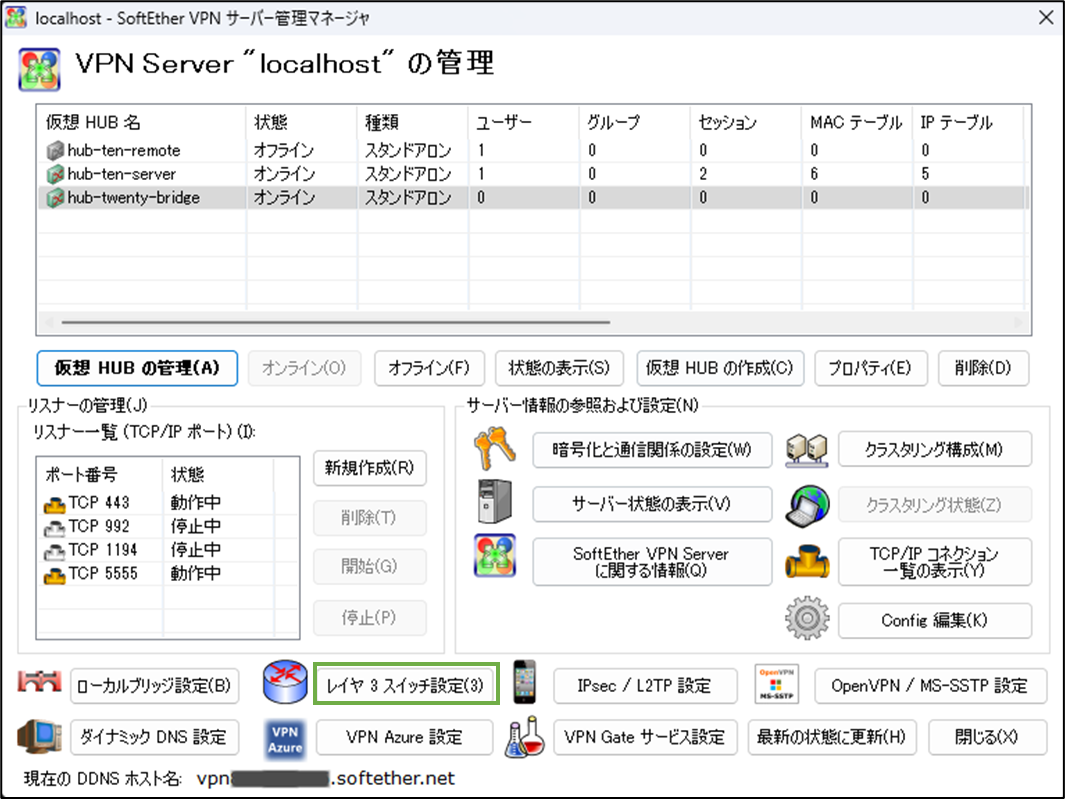Click the clustering computers icon near クラスタリング構成
The width and height of the screenshot is (1065, 799).
(x=806, y=449)
